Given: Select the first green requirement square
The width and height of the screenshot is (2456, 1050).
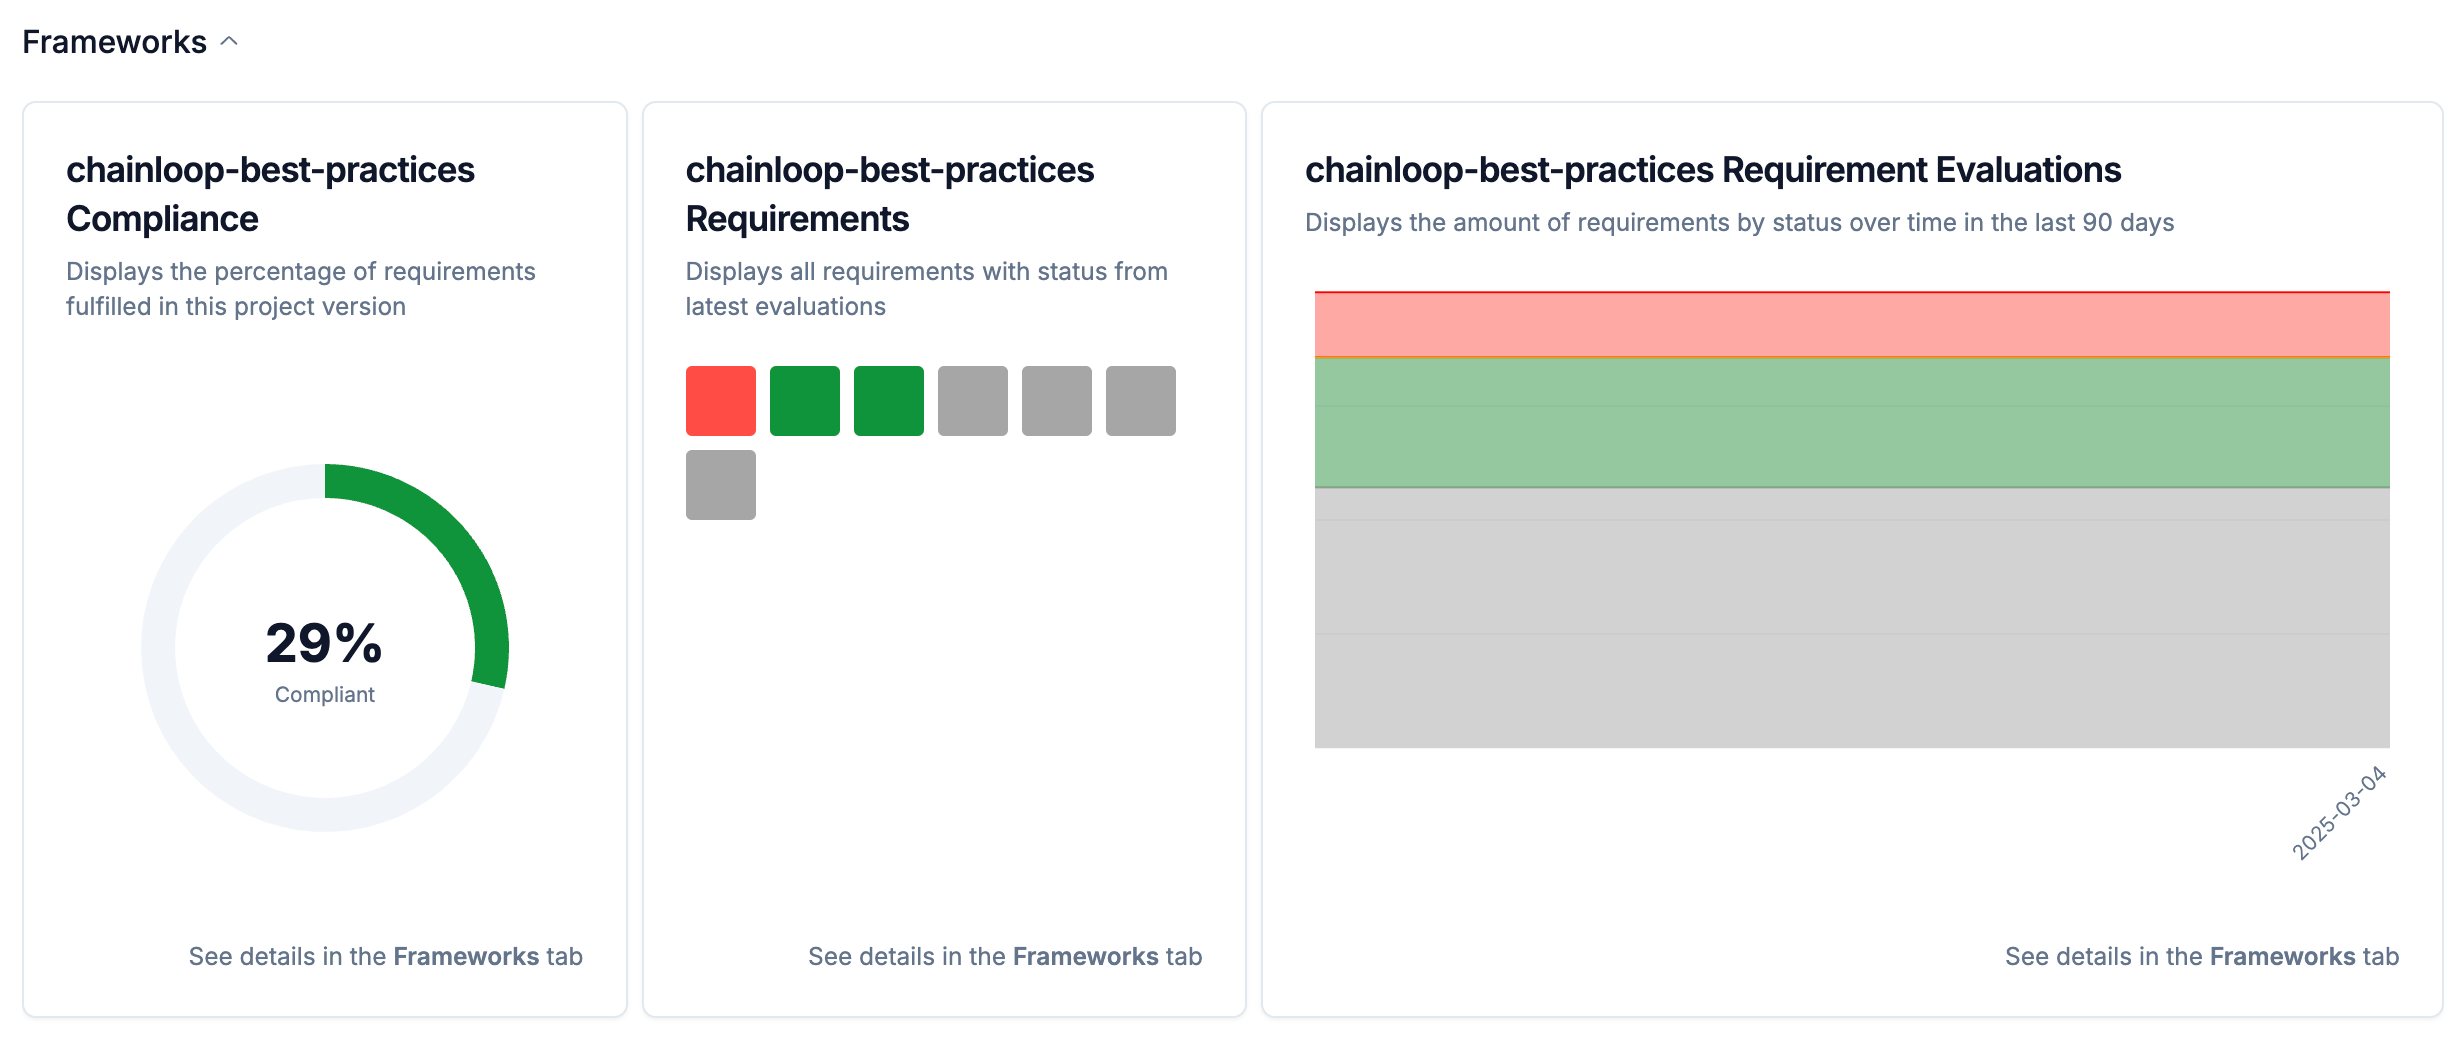Looking at the screenshot, I should [x=804, y=400].
